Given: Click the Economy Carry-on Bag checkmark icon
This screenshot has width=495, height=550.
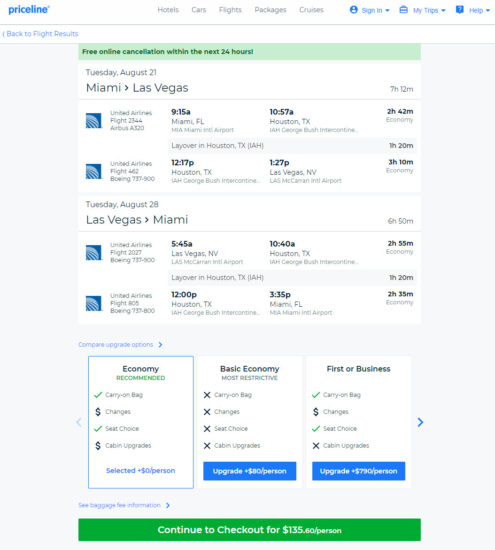Looking at the screenshot, I should (x=98, y=395).
